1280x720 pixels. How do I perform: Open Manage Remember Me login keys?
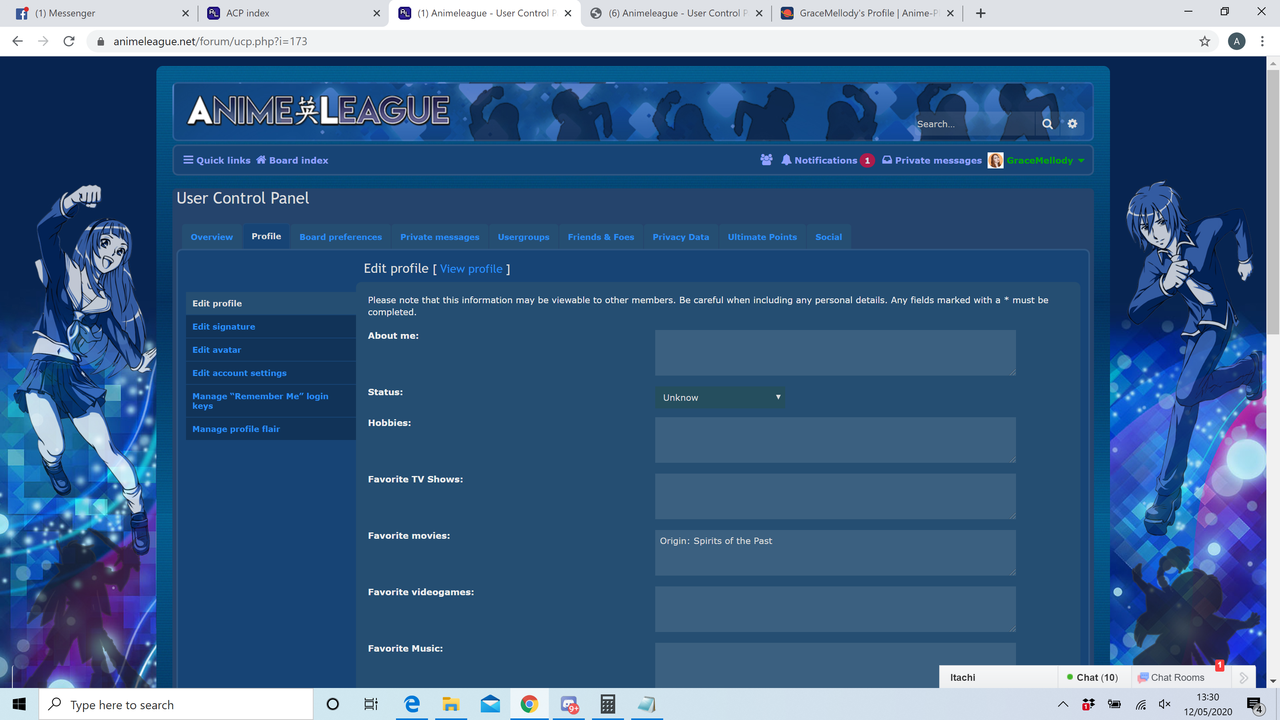click(271, 401)
